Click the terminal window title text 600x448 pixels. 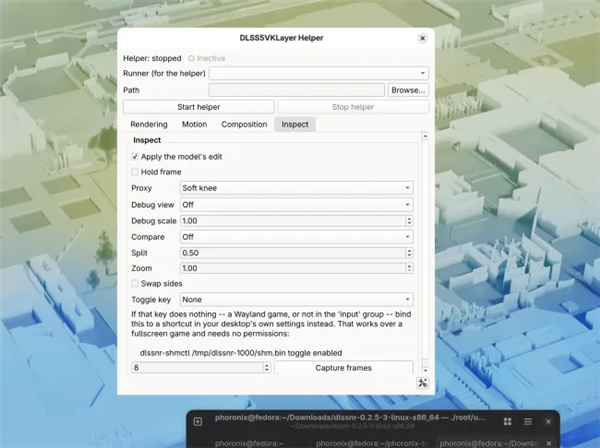pos(350,417)
